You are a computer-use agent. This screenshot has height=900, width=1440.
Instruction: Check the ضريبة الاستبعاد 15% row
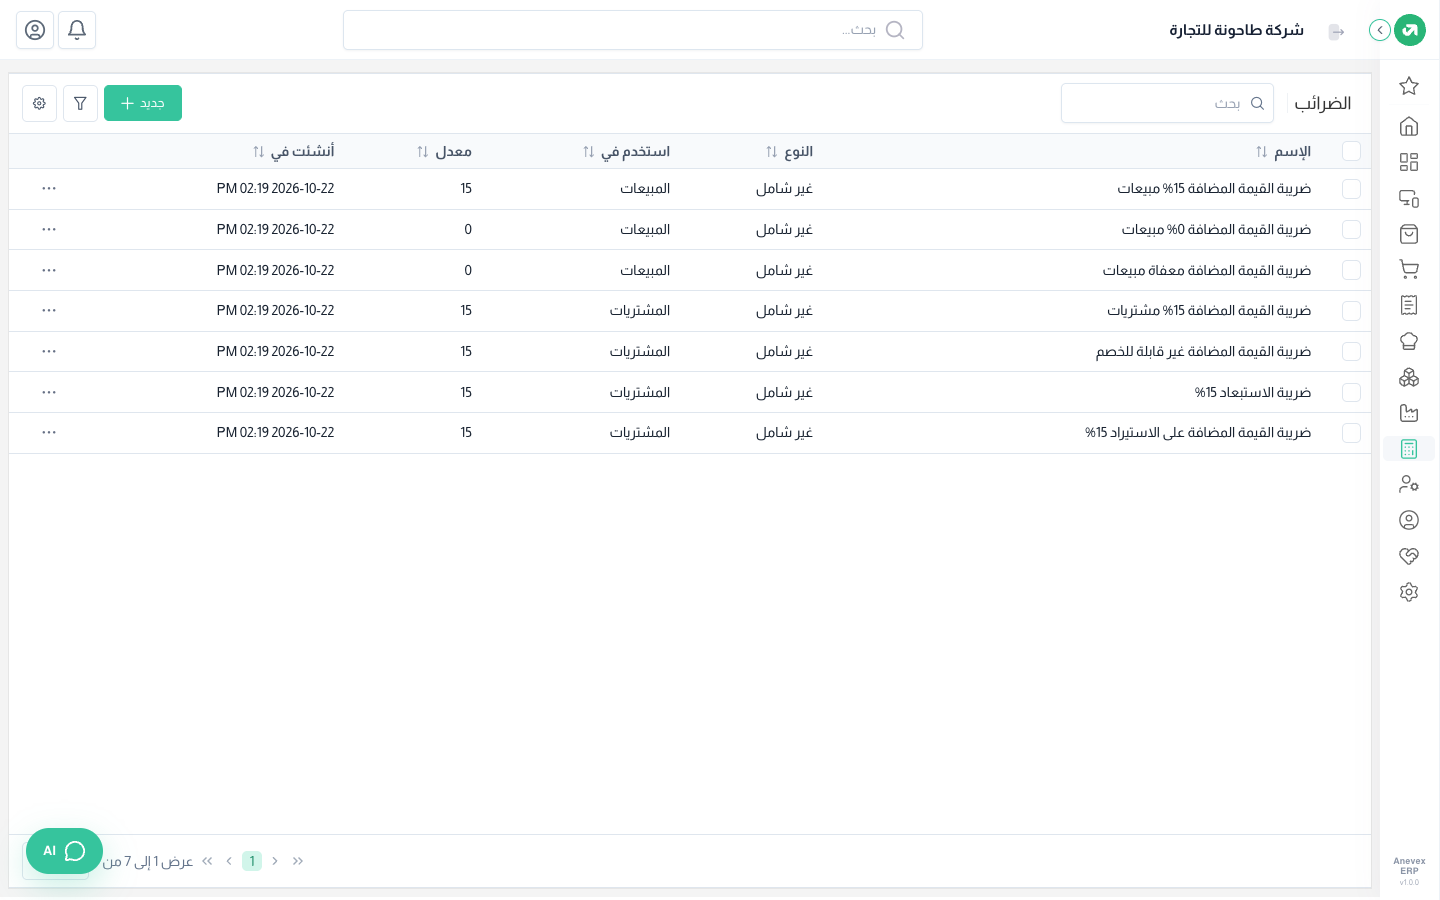(x=1351, y=392)
